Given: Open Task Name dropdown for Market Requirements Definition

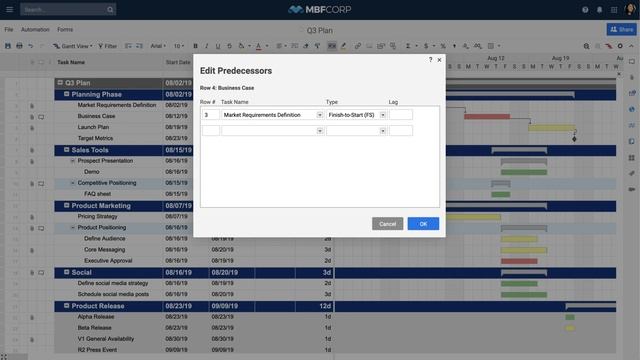Looking at the screenshot, I should tap(320, 115).
